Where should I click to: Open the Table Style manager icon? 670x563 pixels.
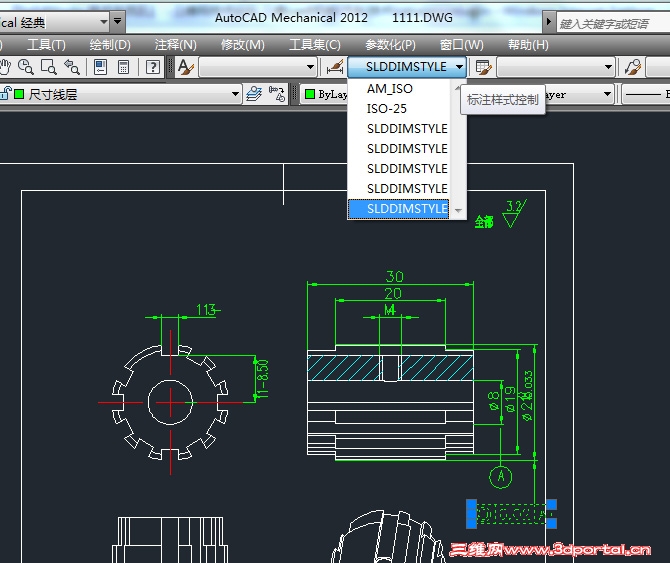483,67
